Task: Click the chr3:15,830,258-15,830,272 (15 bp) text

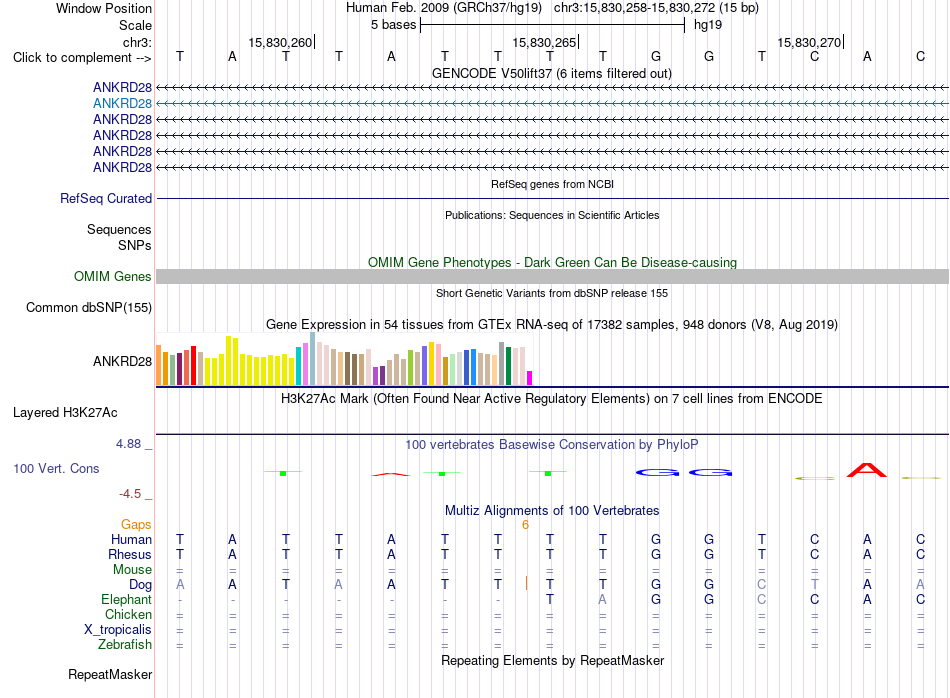Action: (656, 8)
